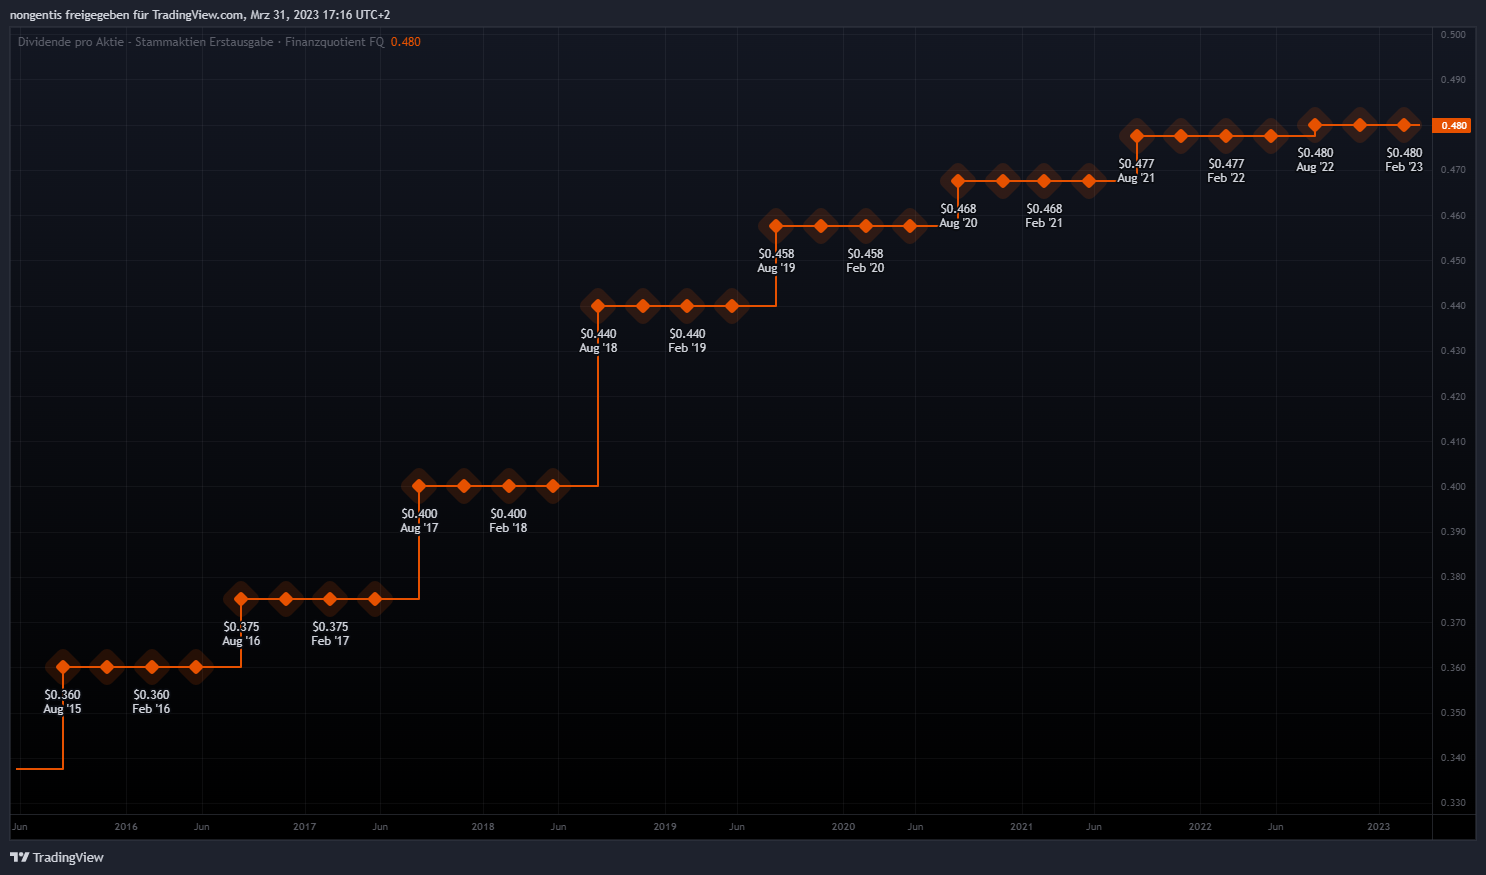1486x875 pixels.
Task: Click the diamond marker above Aug '21
Action: pos(1137,136)
